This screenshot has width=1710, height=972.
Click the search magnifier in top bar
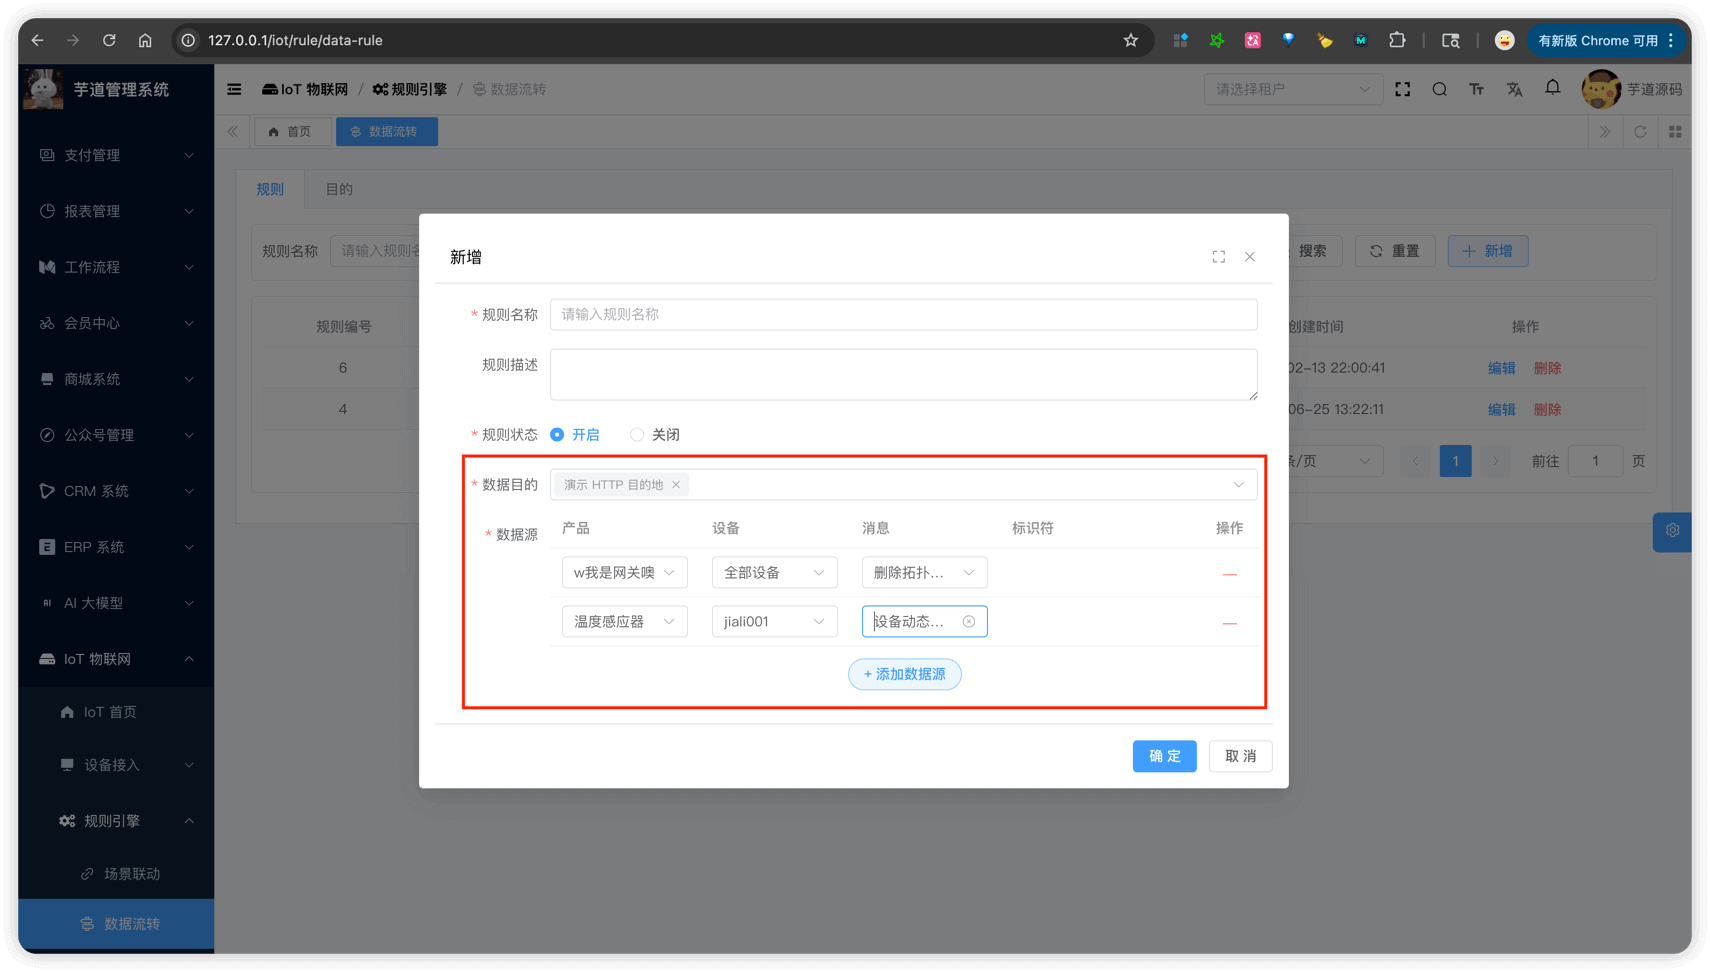click(1439, 89)
